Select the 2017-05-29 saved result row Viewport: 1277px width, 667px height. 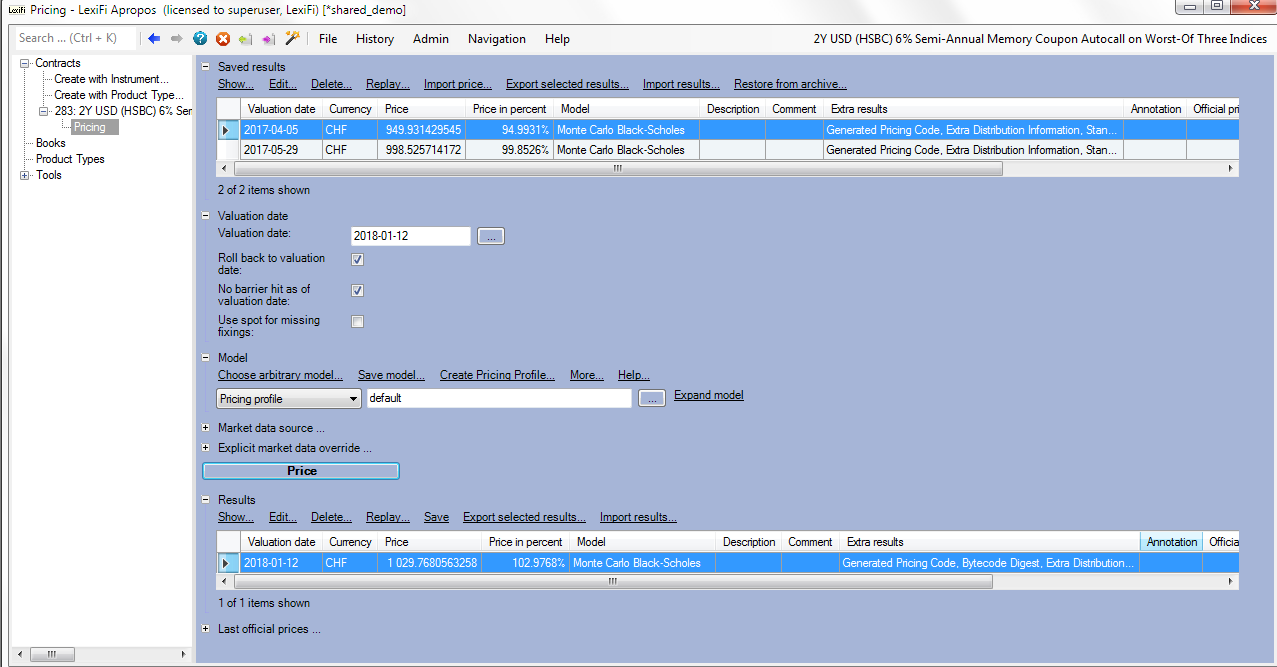tap(728, 150)
